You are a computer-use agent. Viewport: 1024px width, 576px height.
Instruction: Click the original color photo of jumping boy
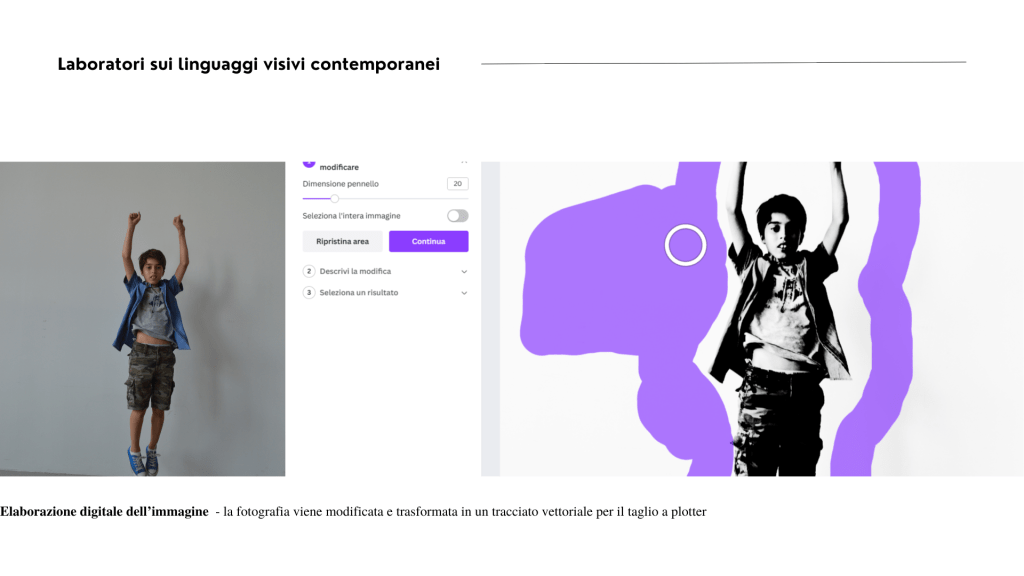pyautogui.click(x=142, y=319)
